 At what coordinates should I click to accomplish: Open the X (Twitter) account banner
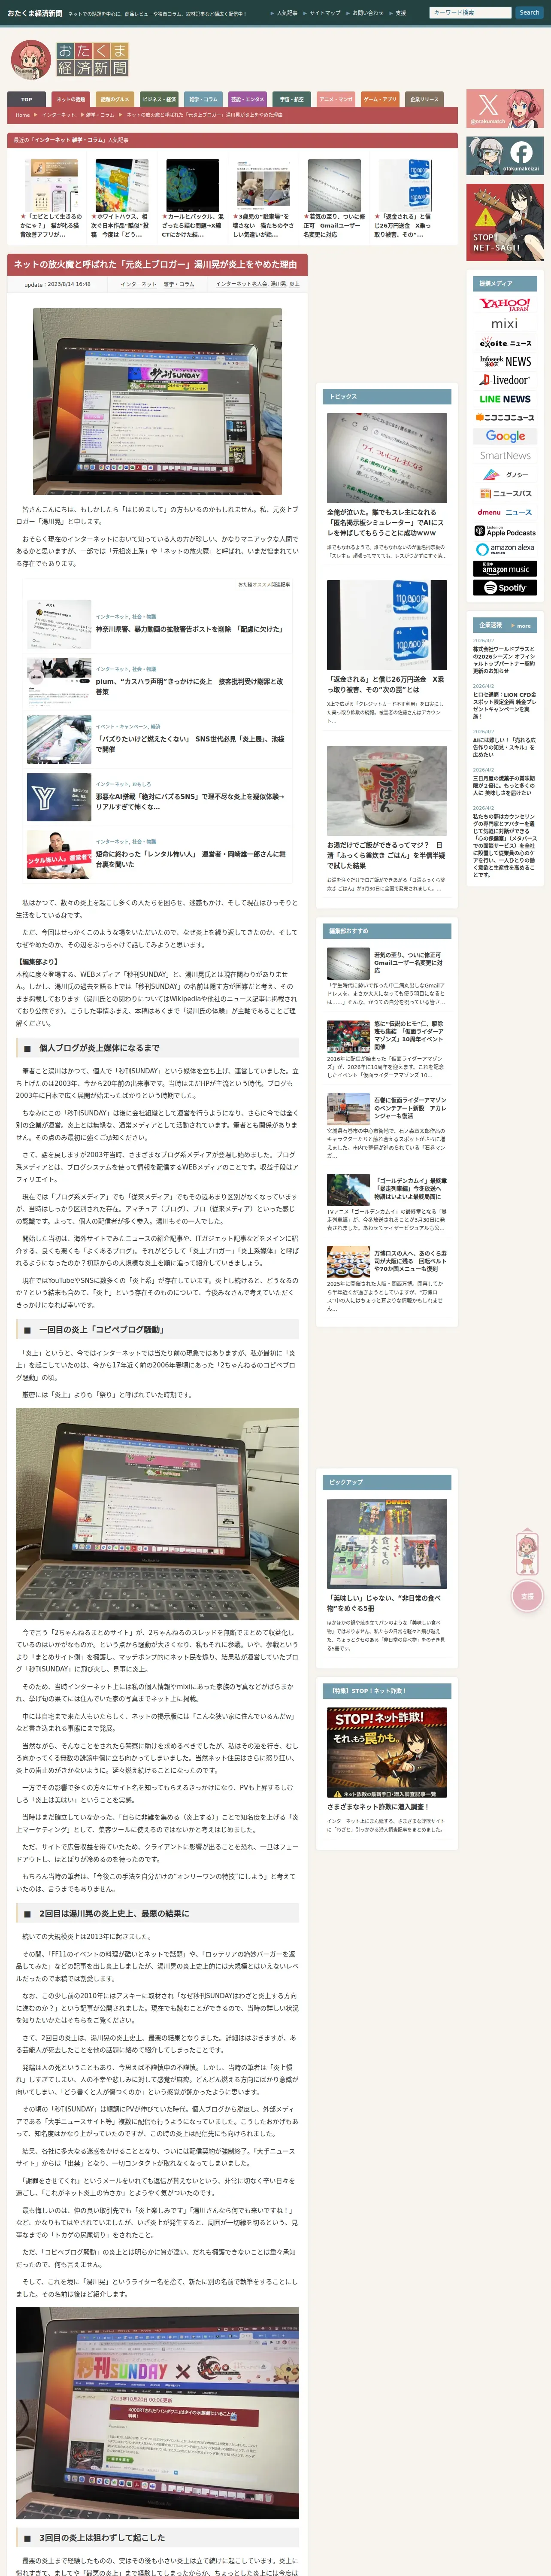coord(505,108)
